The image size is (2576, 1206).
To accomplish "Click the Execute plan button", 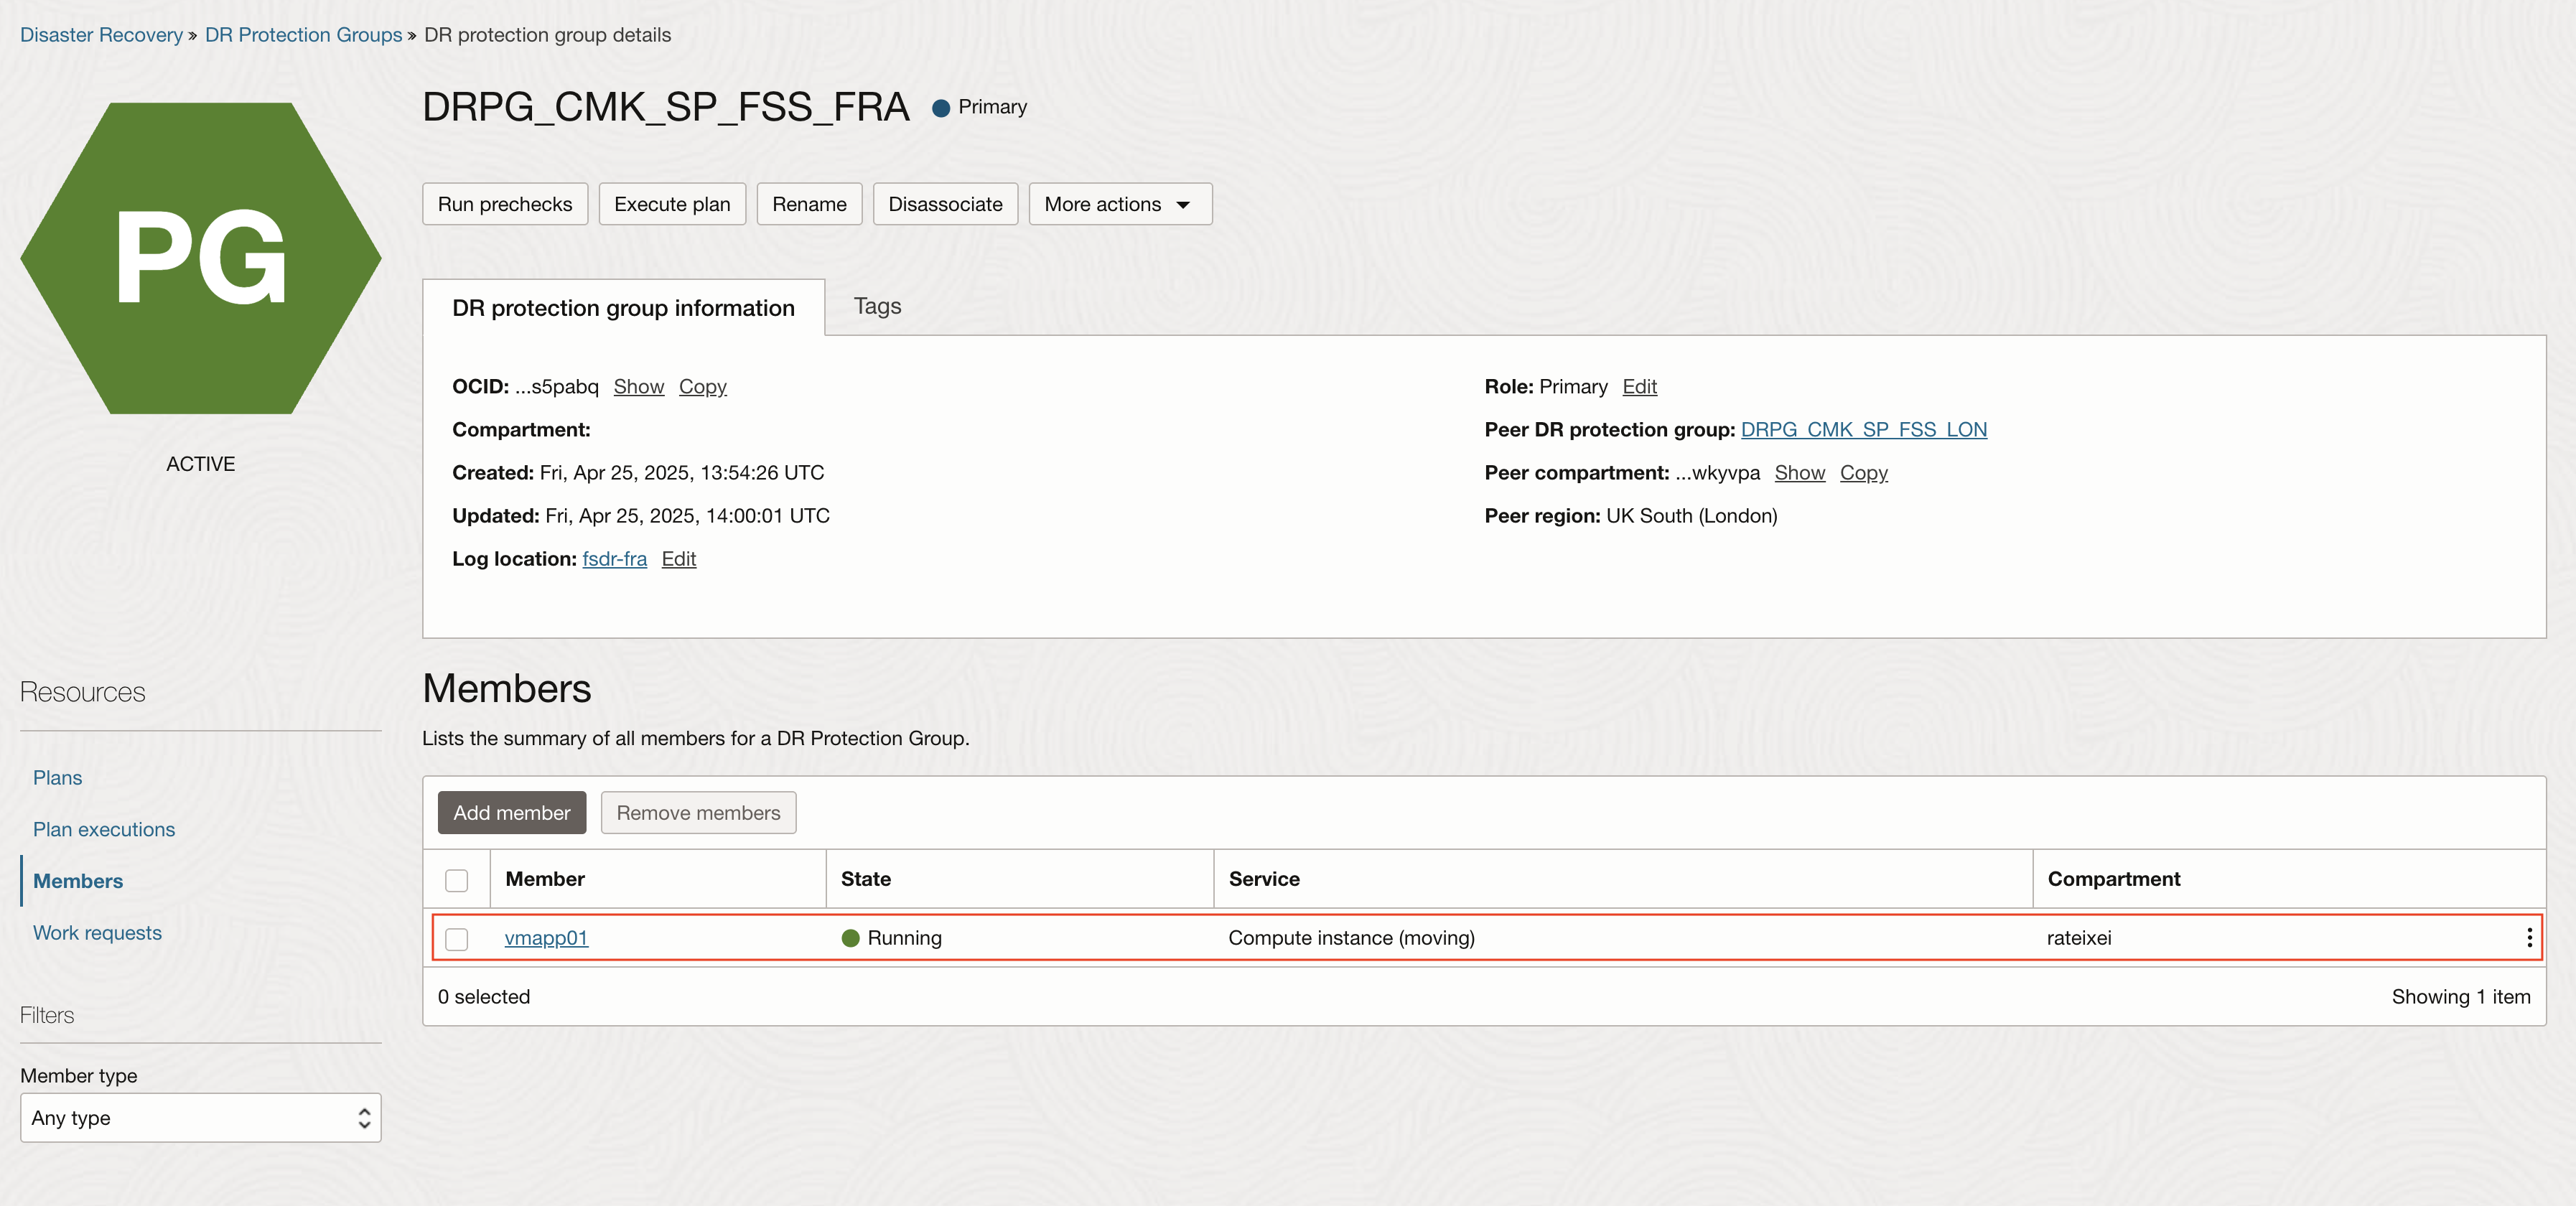I will (x=671, y=204).
